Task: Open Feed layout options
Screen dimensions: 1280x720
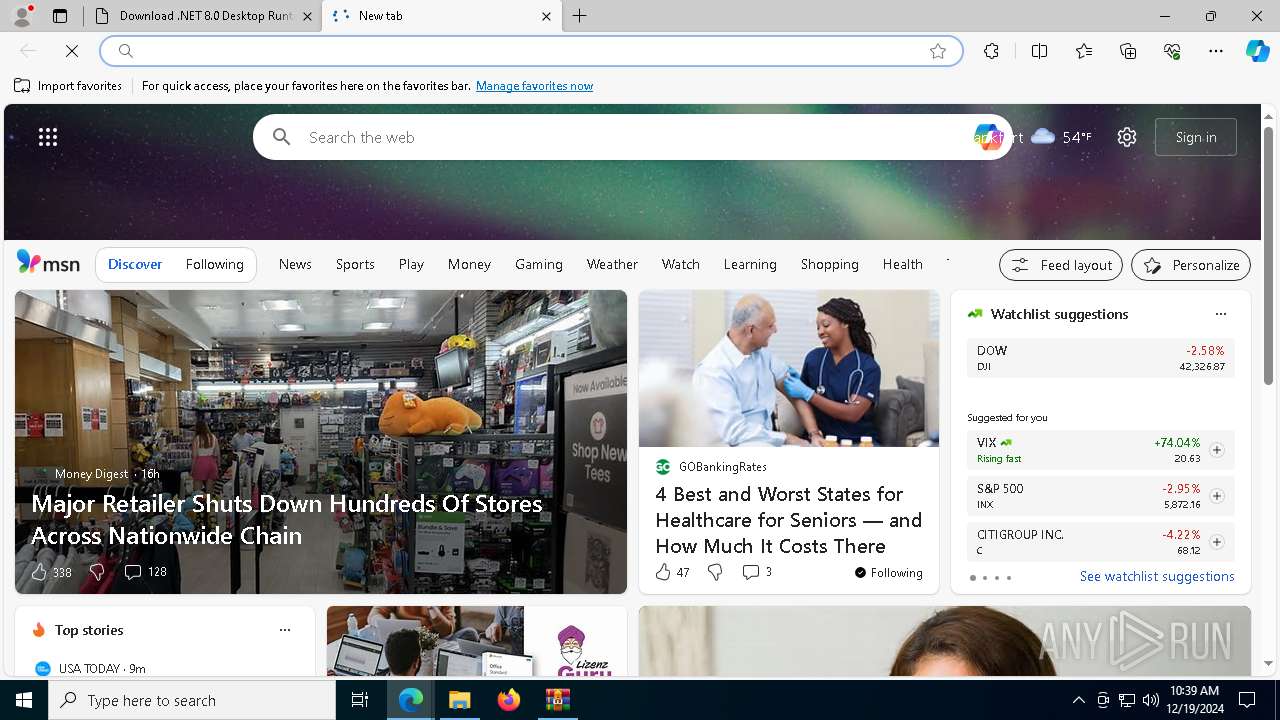Action: pos(1061,265)
